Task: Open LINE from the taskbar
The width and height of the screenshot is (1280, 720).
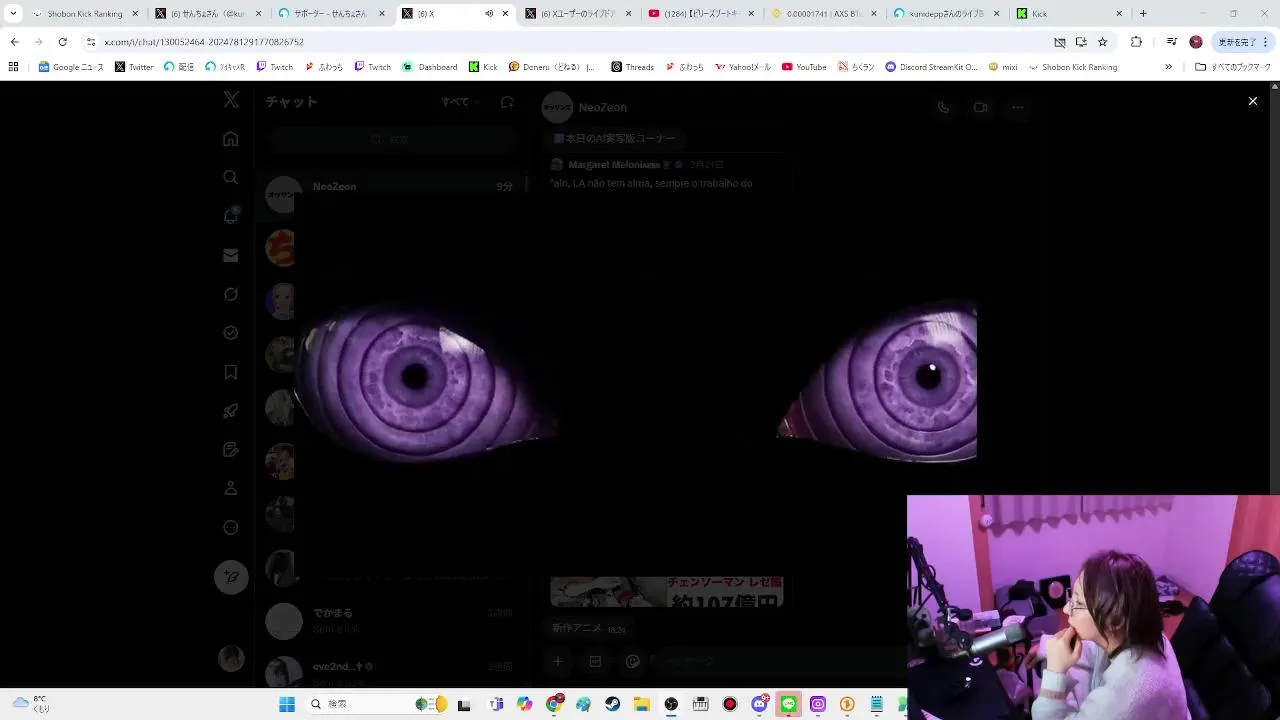Action: (789, 704)
